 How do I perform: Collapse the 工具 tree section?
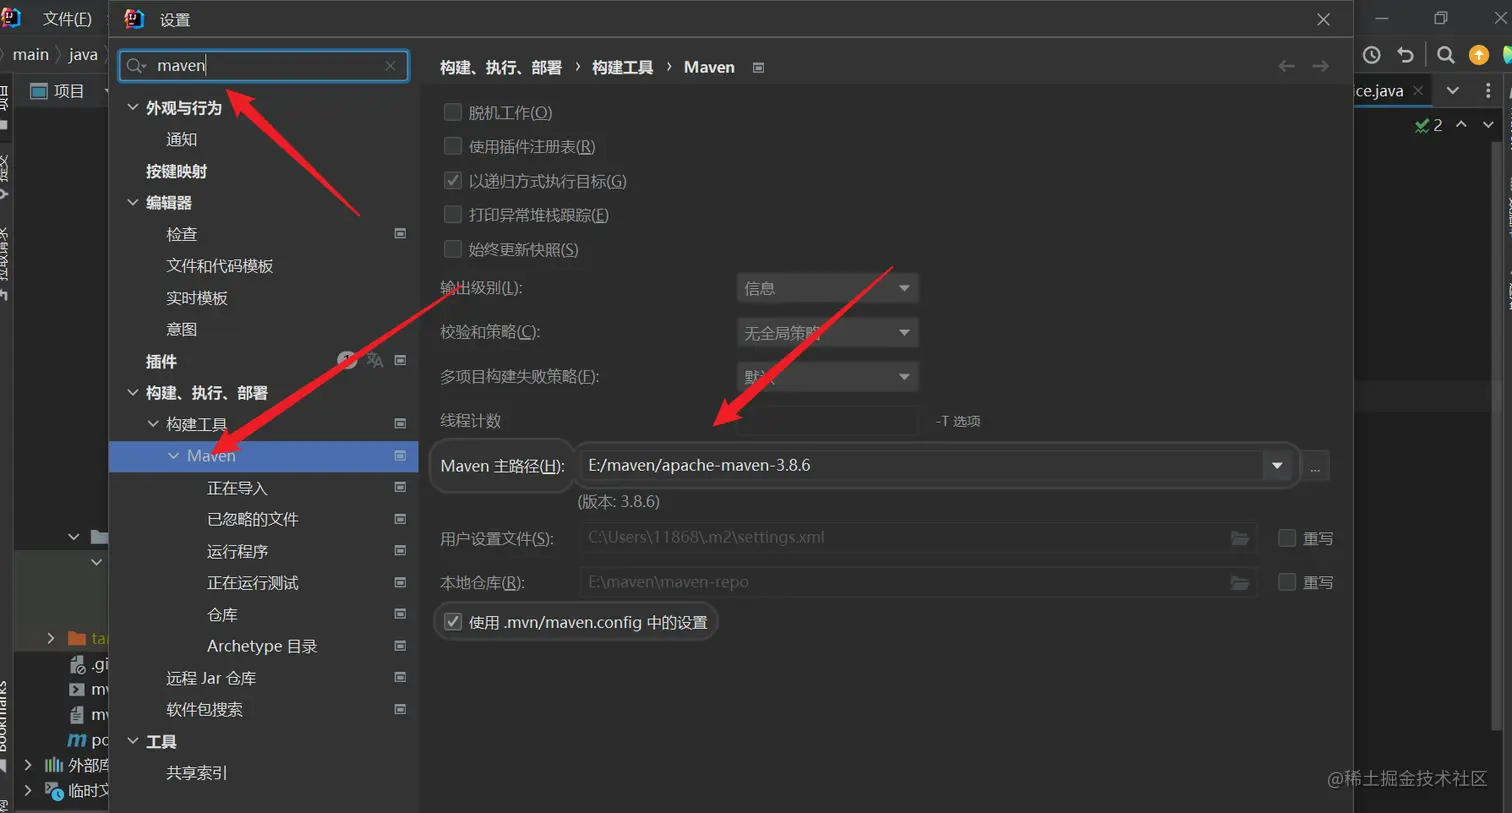click(x=133, y=741)
